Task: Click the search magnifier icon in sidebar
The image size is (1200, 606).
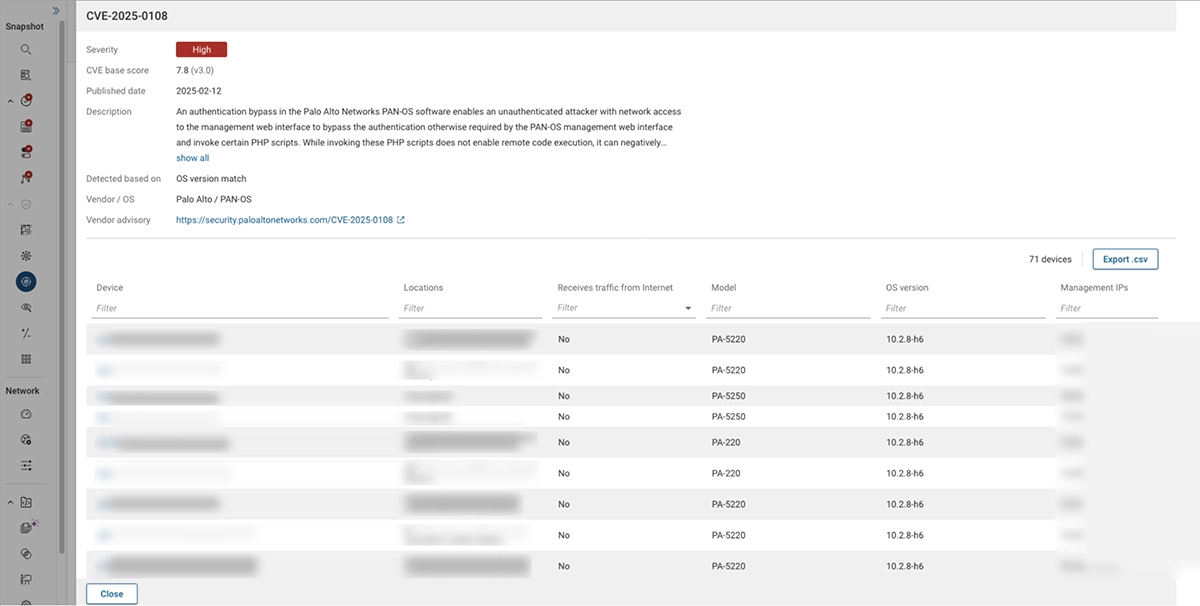Action: (x=26, y=49)
